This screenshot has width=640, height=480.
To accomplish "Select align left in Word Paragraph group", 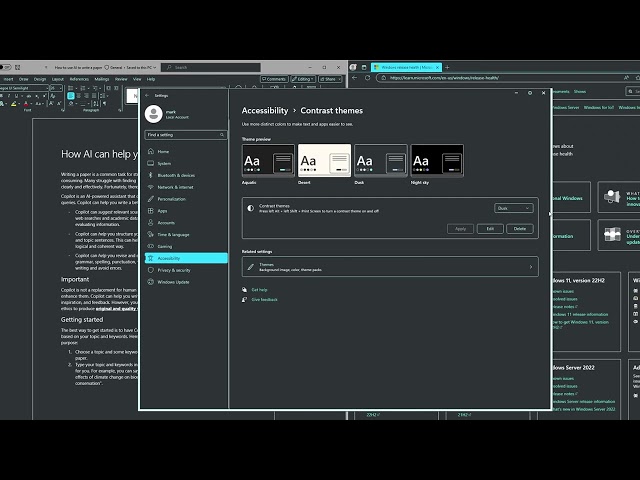I will click(71, 96).
